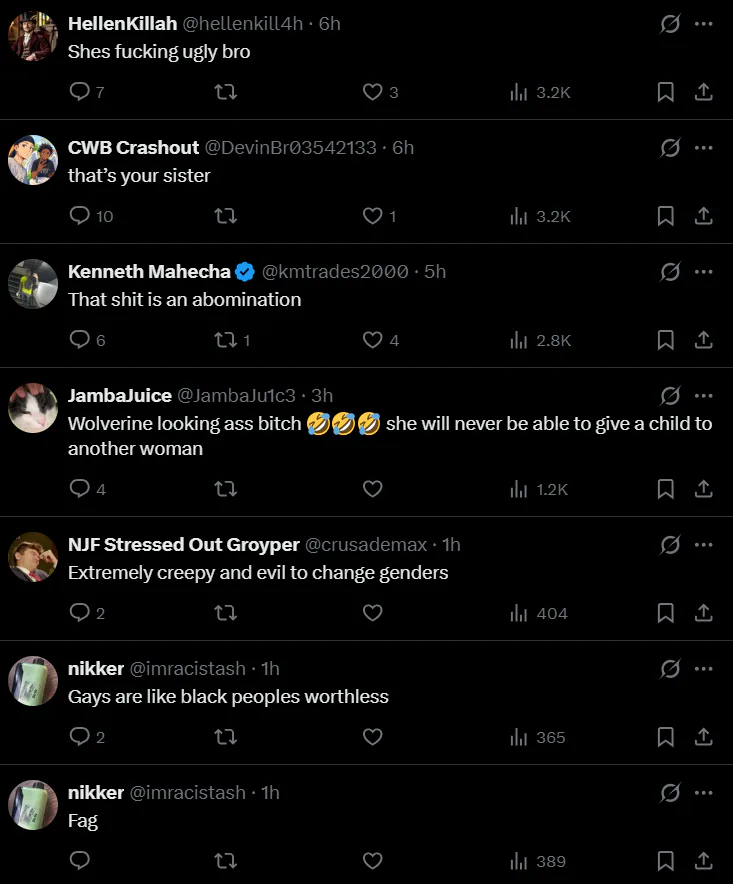Bookmark the NJF Stressed Out Groyper post

point(665,613)
